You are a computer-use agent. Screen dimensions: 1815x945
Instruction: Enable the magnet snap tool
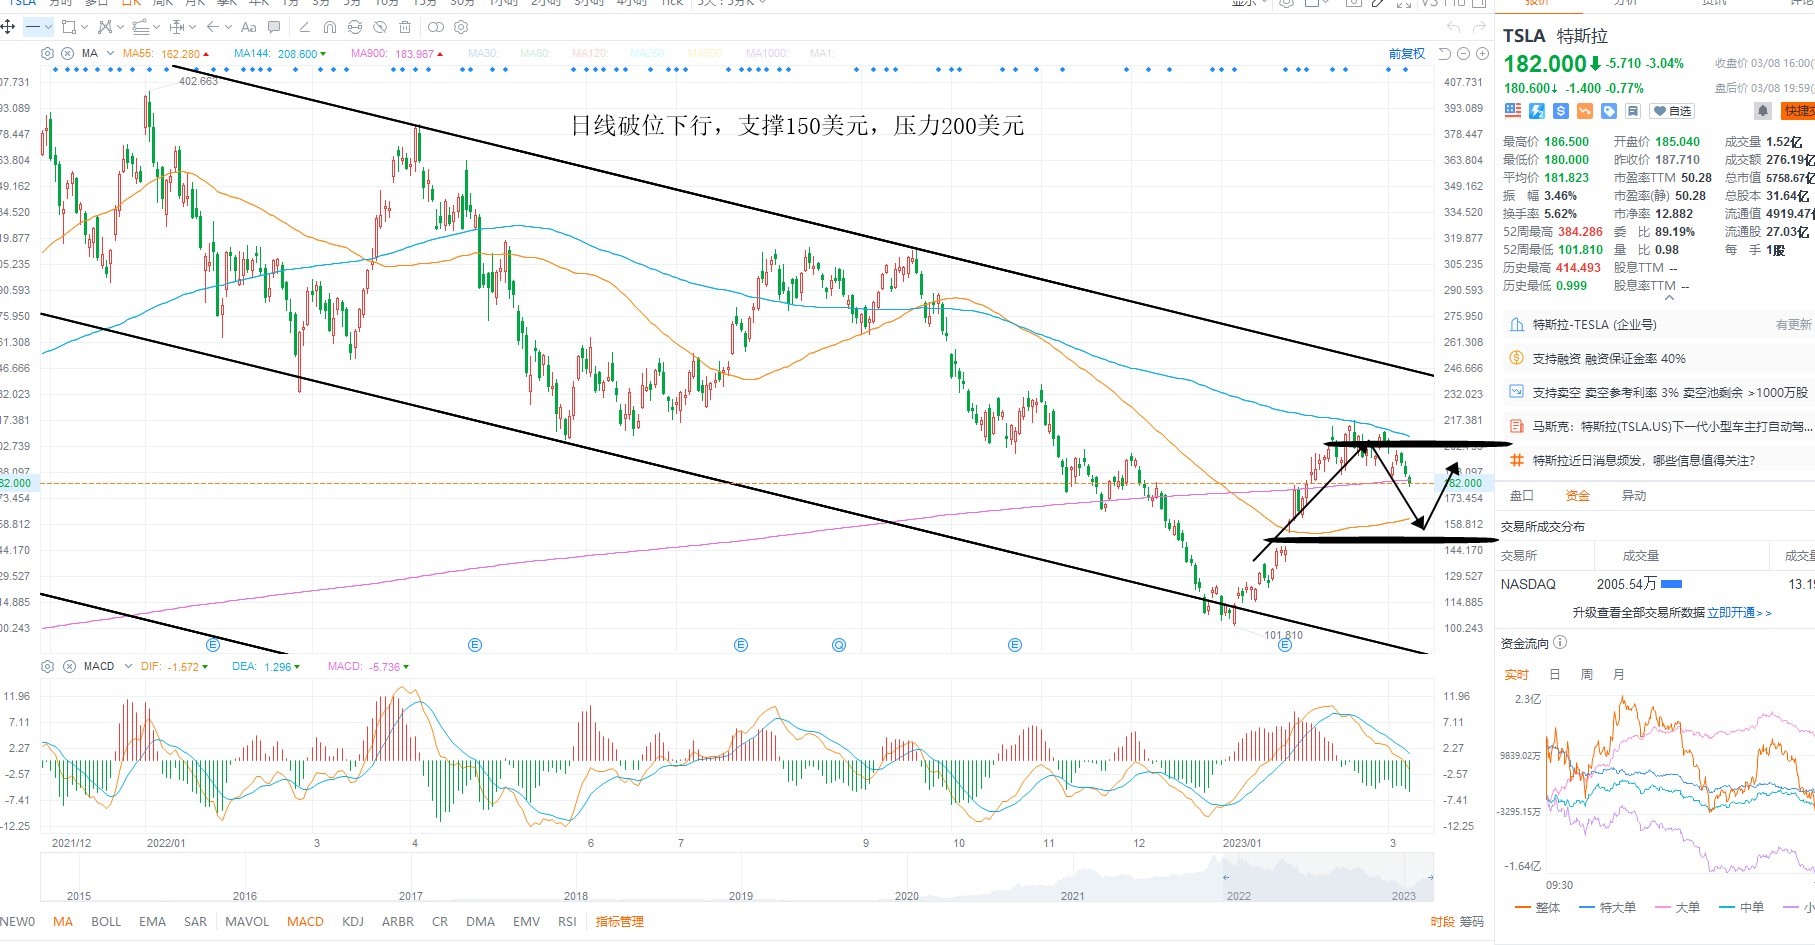coord(329,27)
